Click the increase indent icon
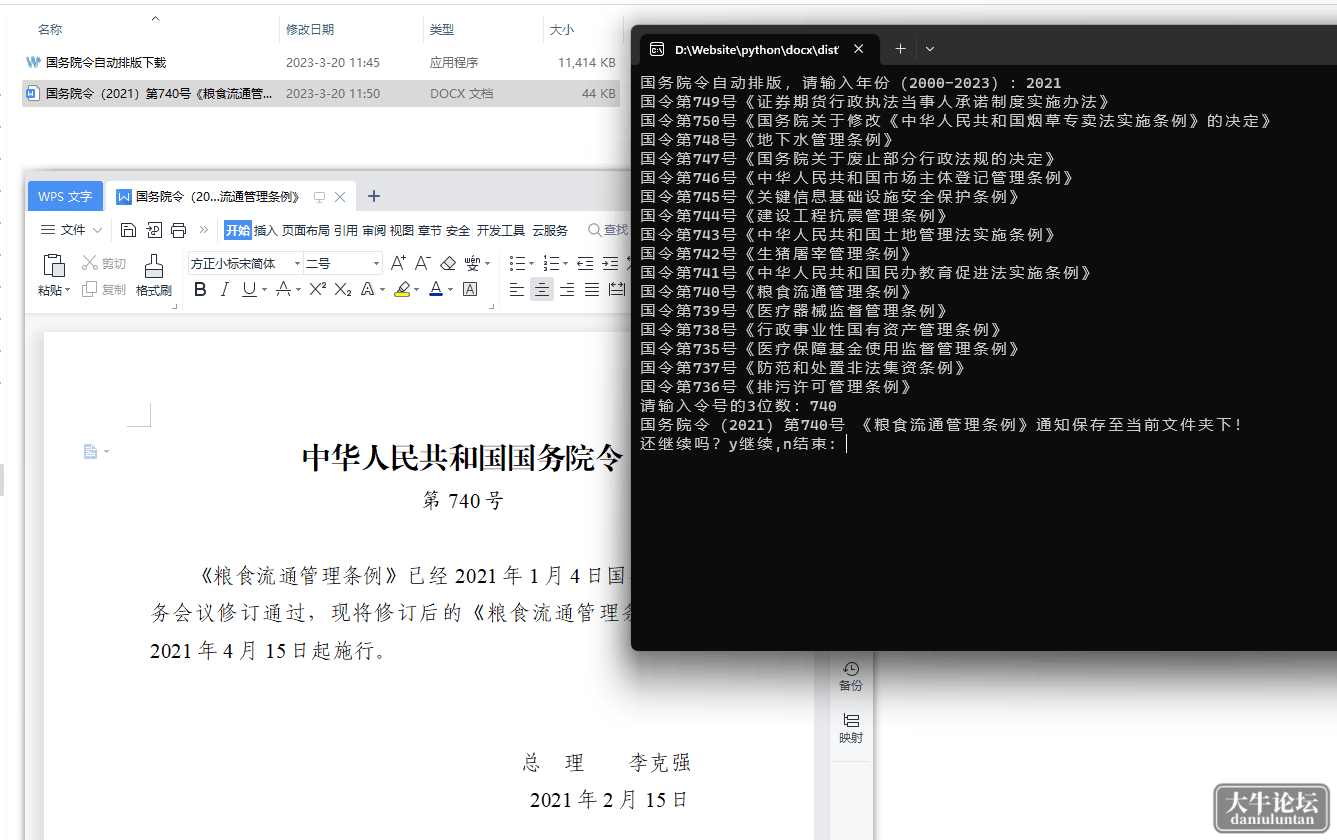Image resolution: width=1337 pixels, height=840 pixels. pyautogui.click(x=610, y=263)
